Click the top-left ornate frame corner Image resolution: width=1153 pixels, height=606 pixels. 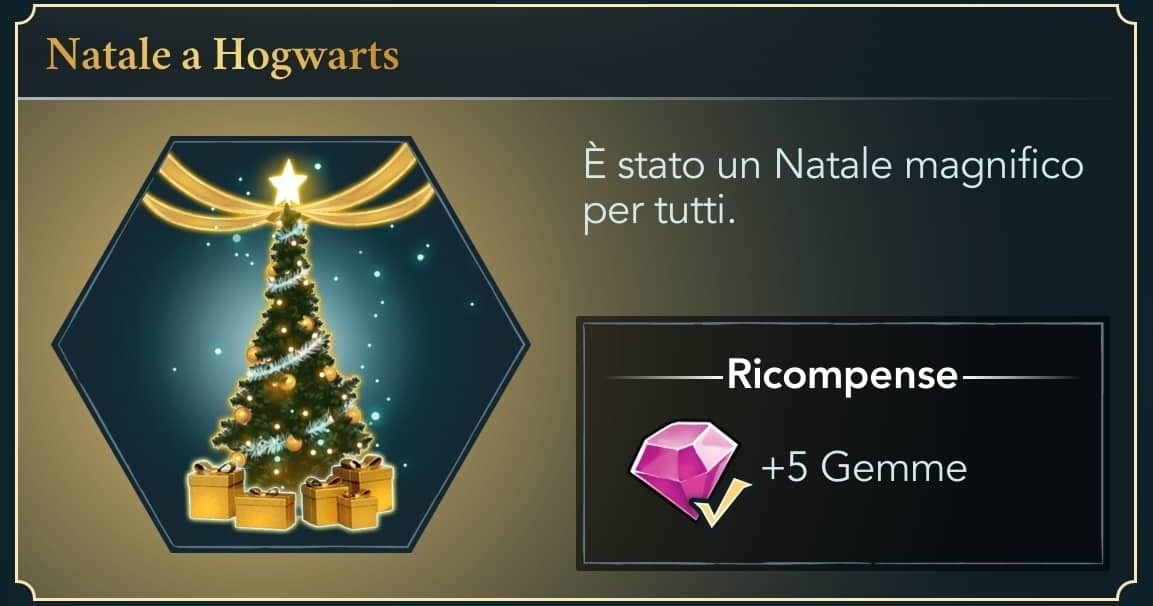click(x=29, y=18)
